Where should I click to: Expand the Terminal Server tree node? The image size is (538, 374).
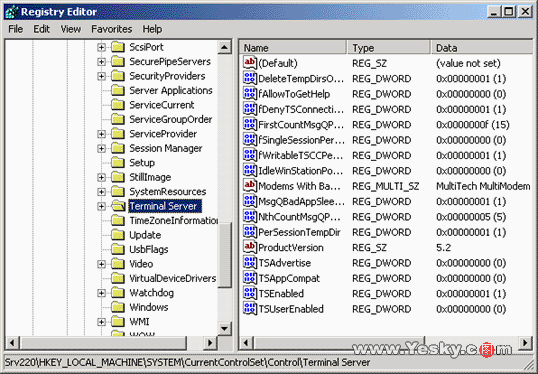click(x=102, y=206)
